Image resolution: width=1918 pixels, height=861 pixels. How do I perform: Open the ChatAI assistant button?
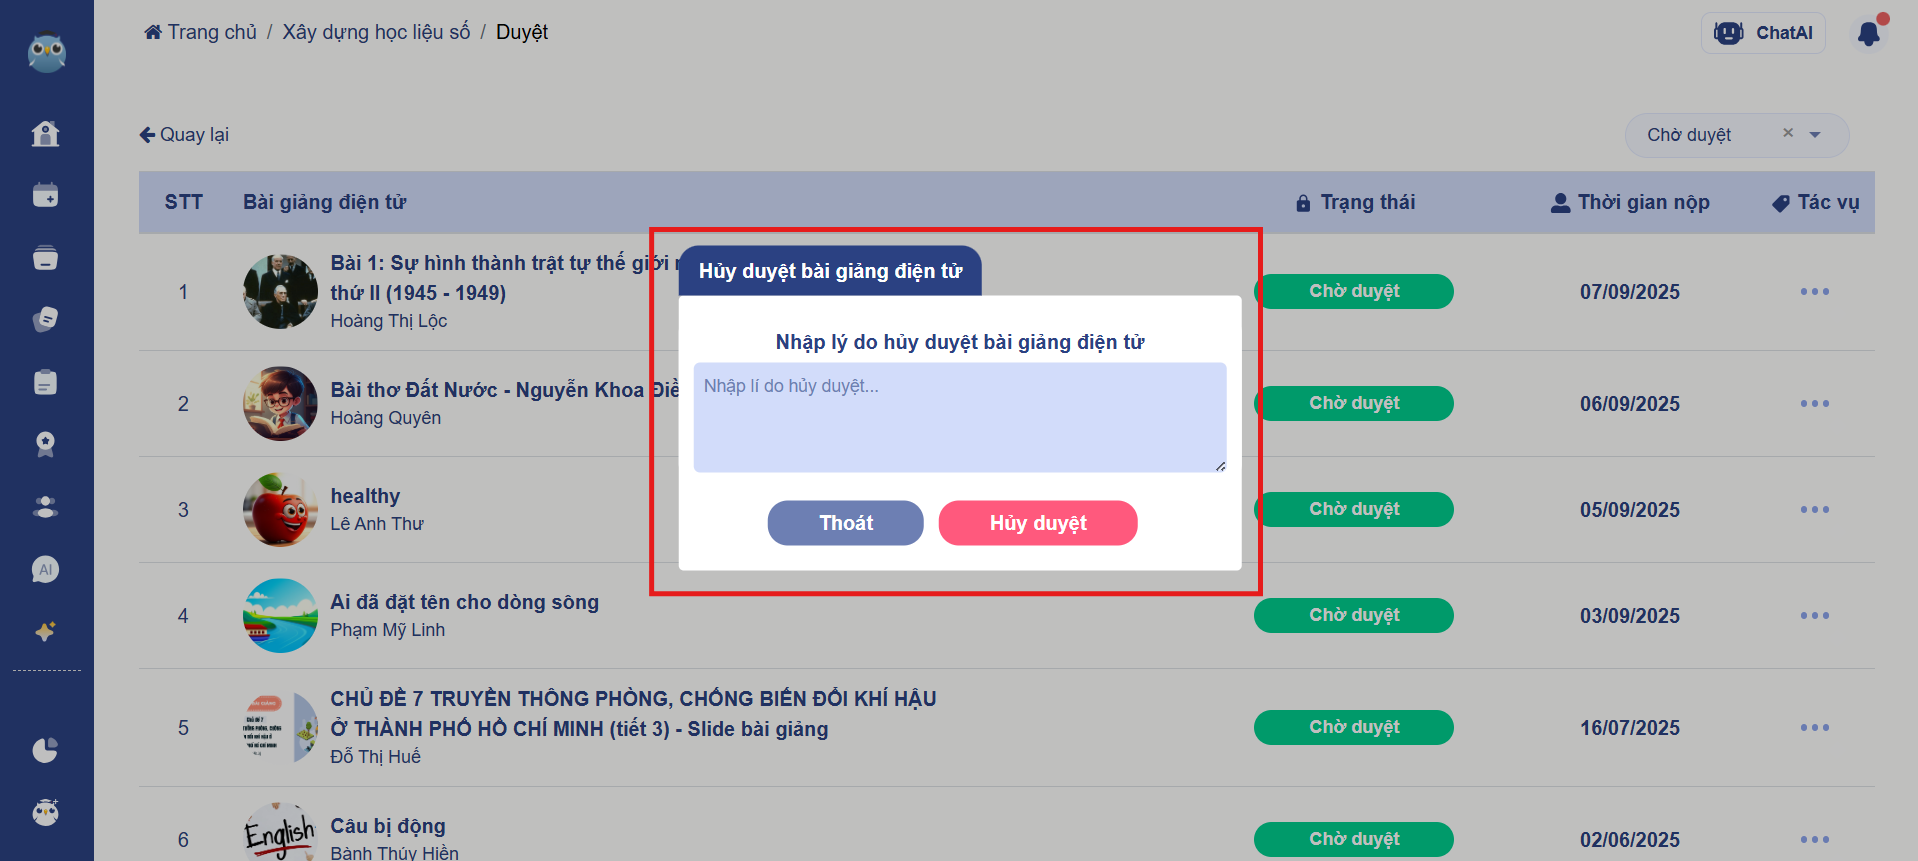[1763, 33]
